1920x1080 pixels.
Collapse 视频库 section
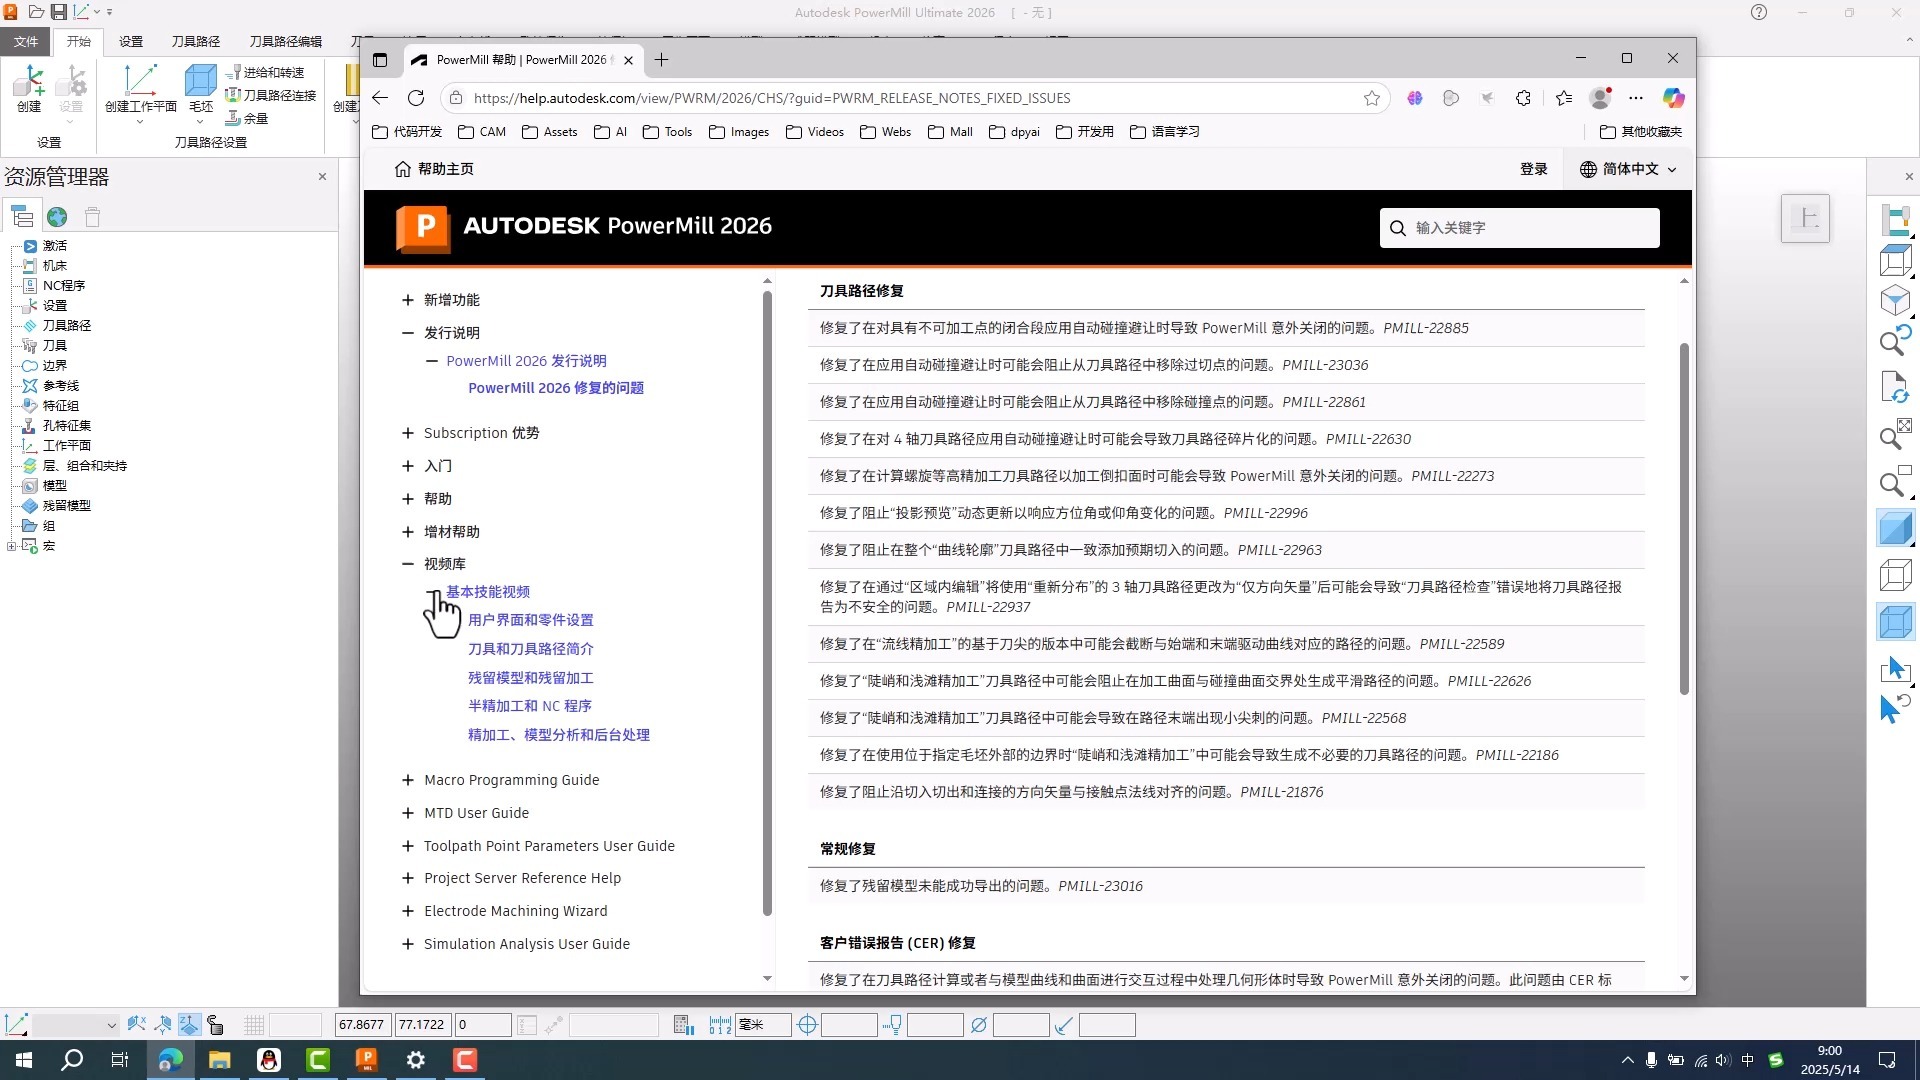click(x=407, y=564)
